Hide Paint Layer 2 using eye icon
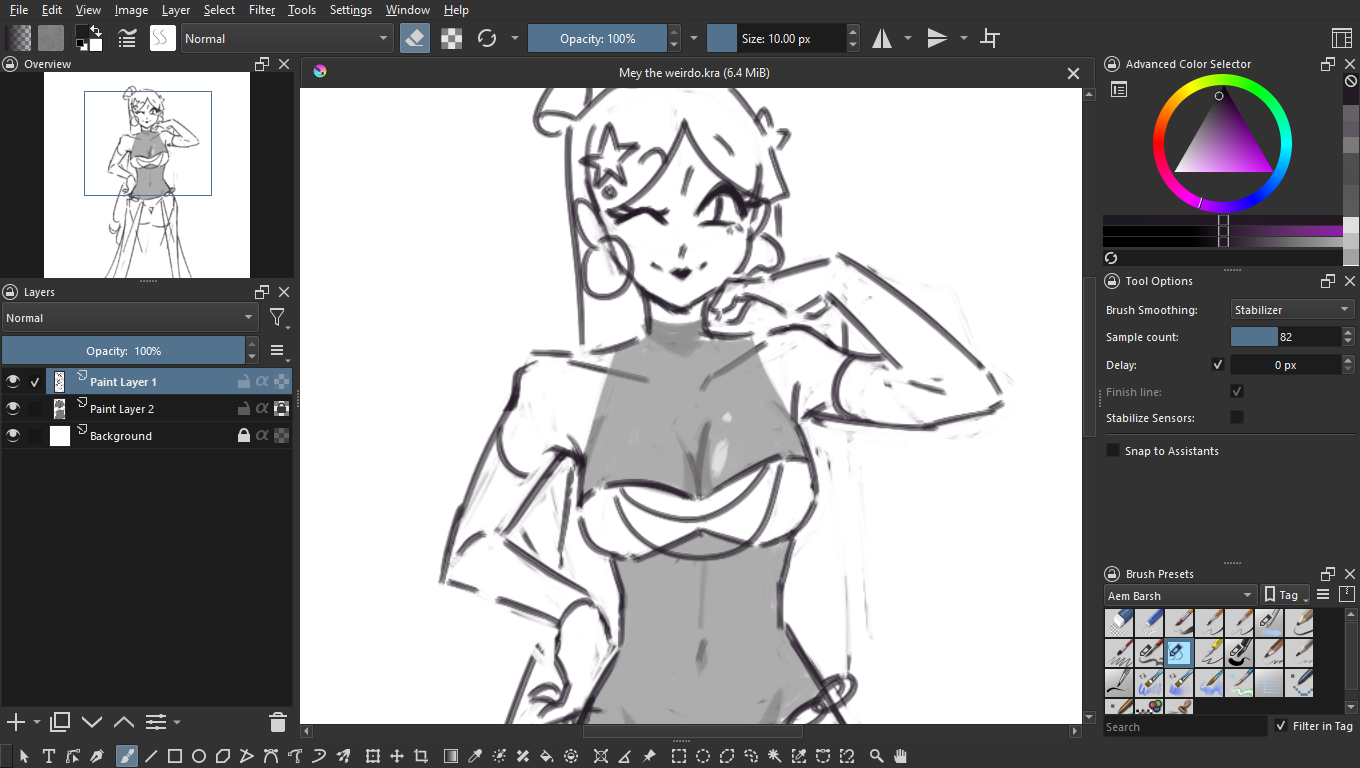 13,408
